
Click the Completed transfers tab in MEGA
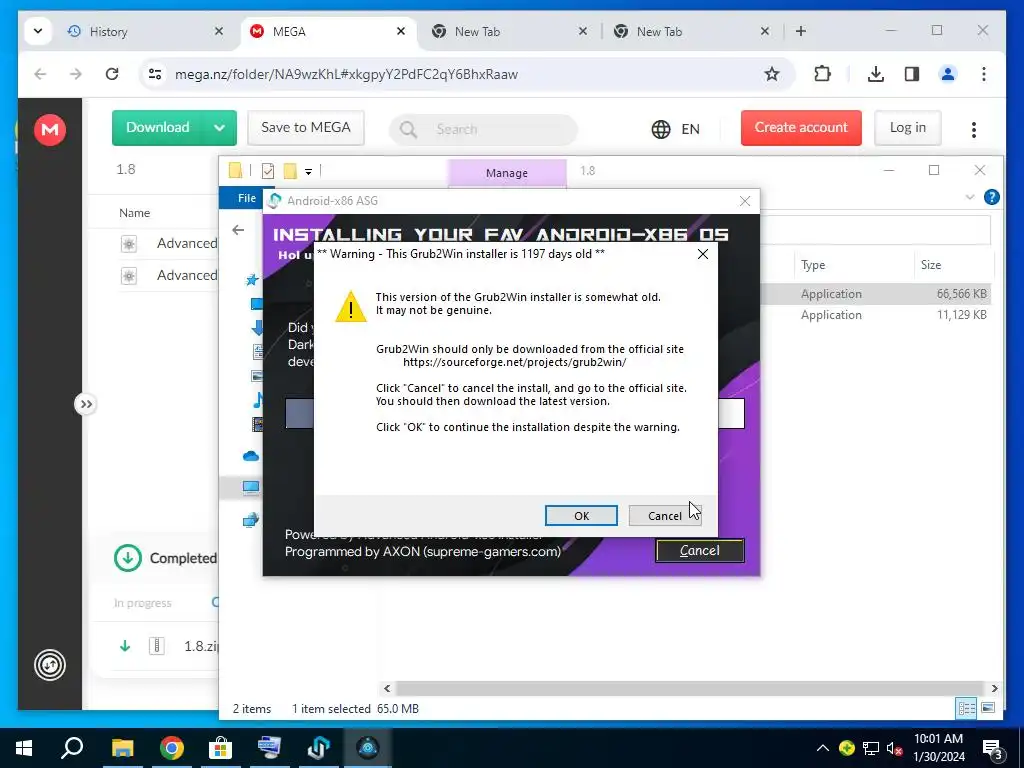165,558
